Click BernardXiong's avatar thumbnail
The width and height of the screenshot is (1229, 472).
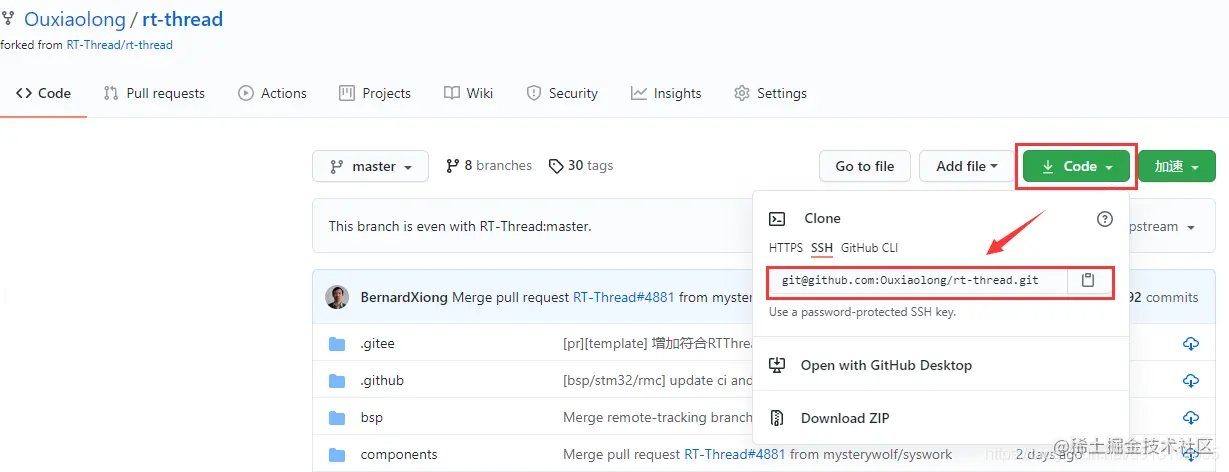tap(337, 296)
